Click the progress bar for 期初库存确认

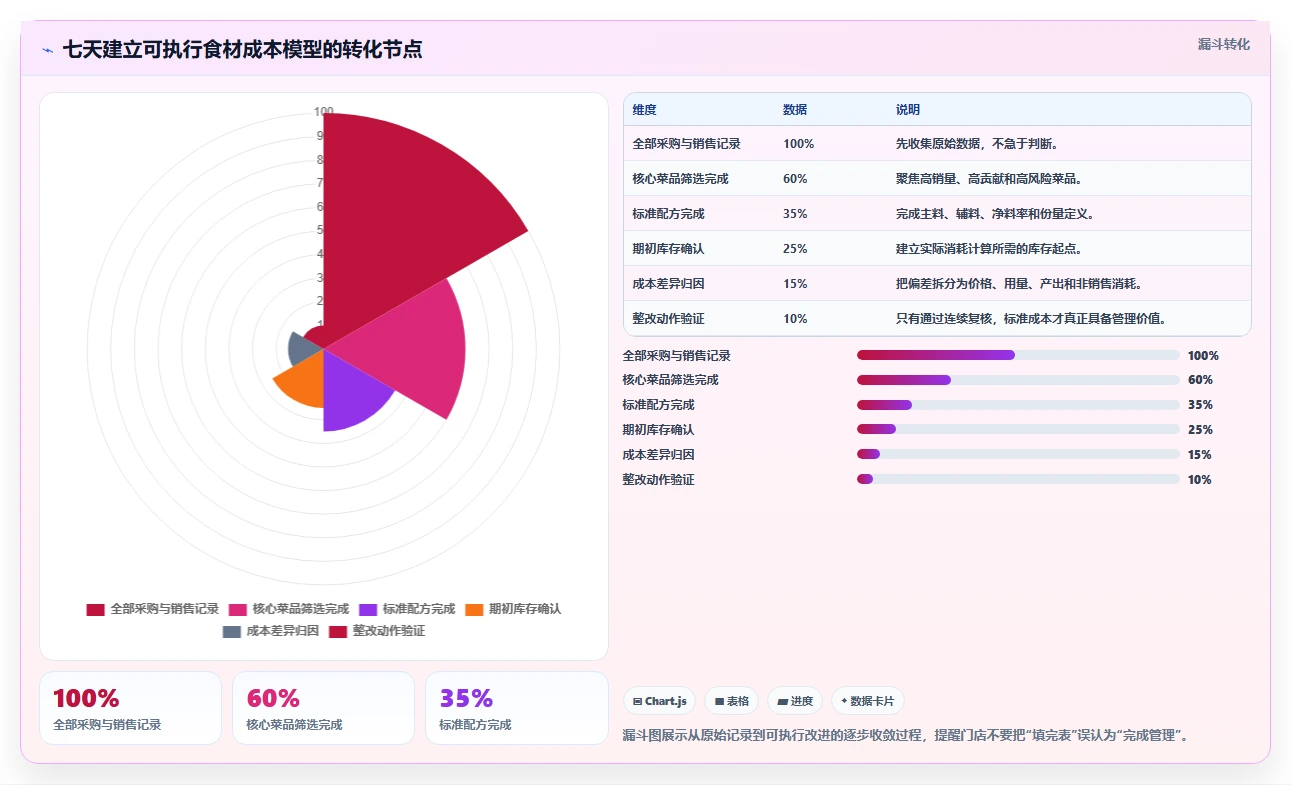click(1018, 429)
